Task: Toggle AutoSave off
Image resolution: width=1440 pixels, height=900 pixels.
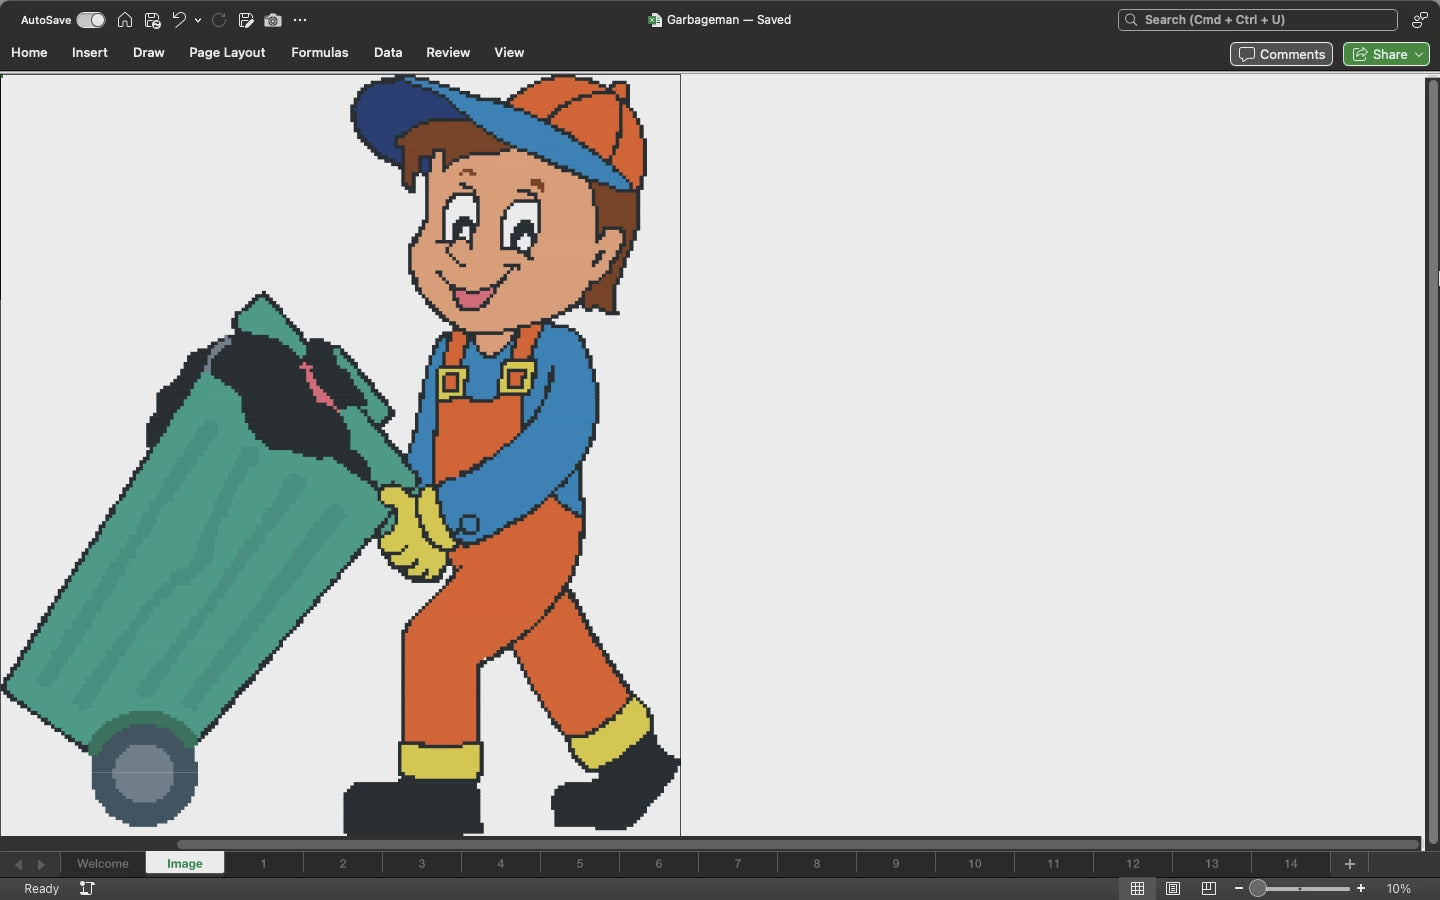Action: [x=90, y=20]
